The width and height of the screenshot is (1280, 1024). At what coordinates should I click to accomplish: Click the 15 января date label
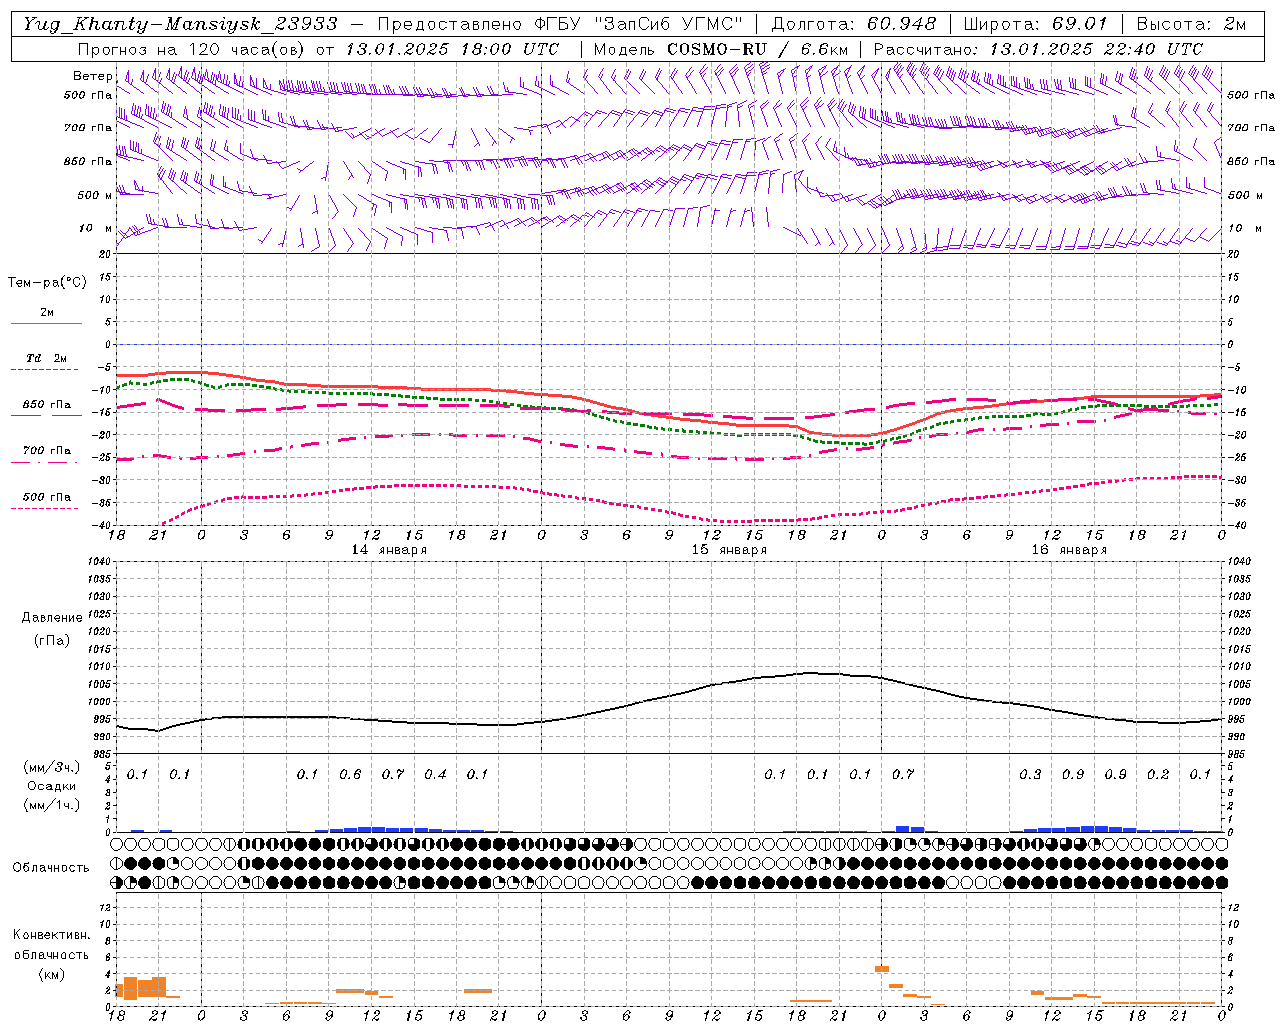pos(729,550)
